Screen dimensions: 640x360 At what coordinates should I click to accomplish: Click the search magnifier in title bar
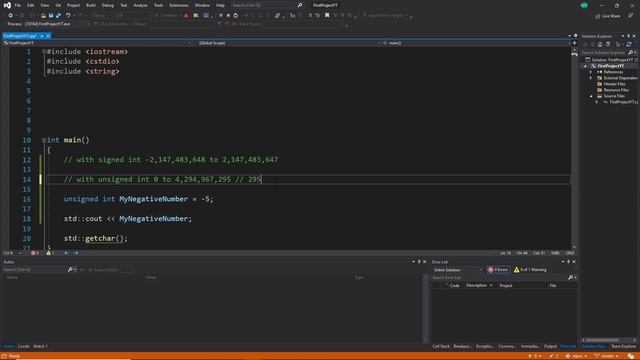tap(300, 5)
